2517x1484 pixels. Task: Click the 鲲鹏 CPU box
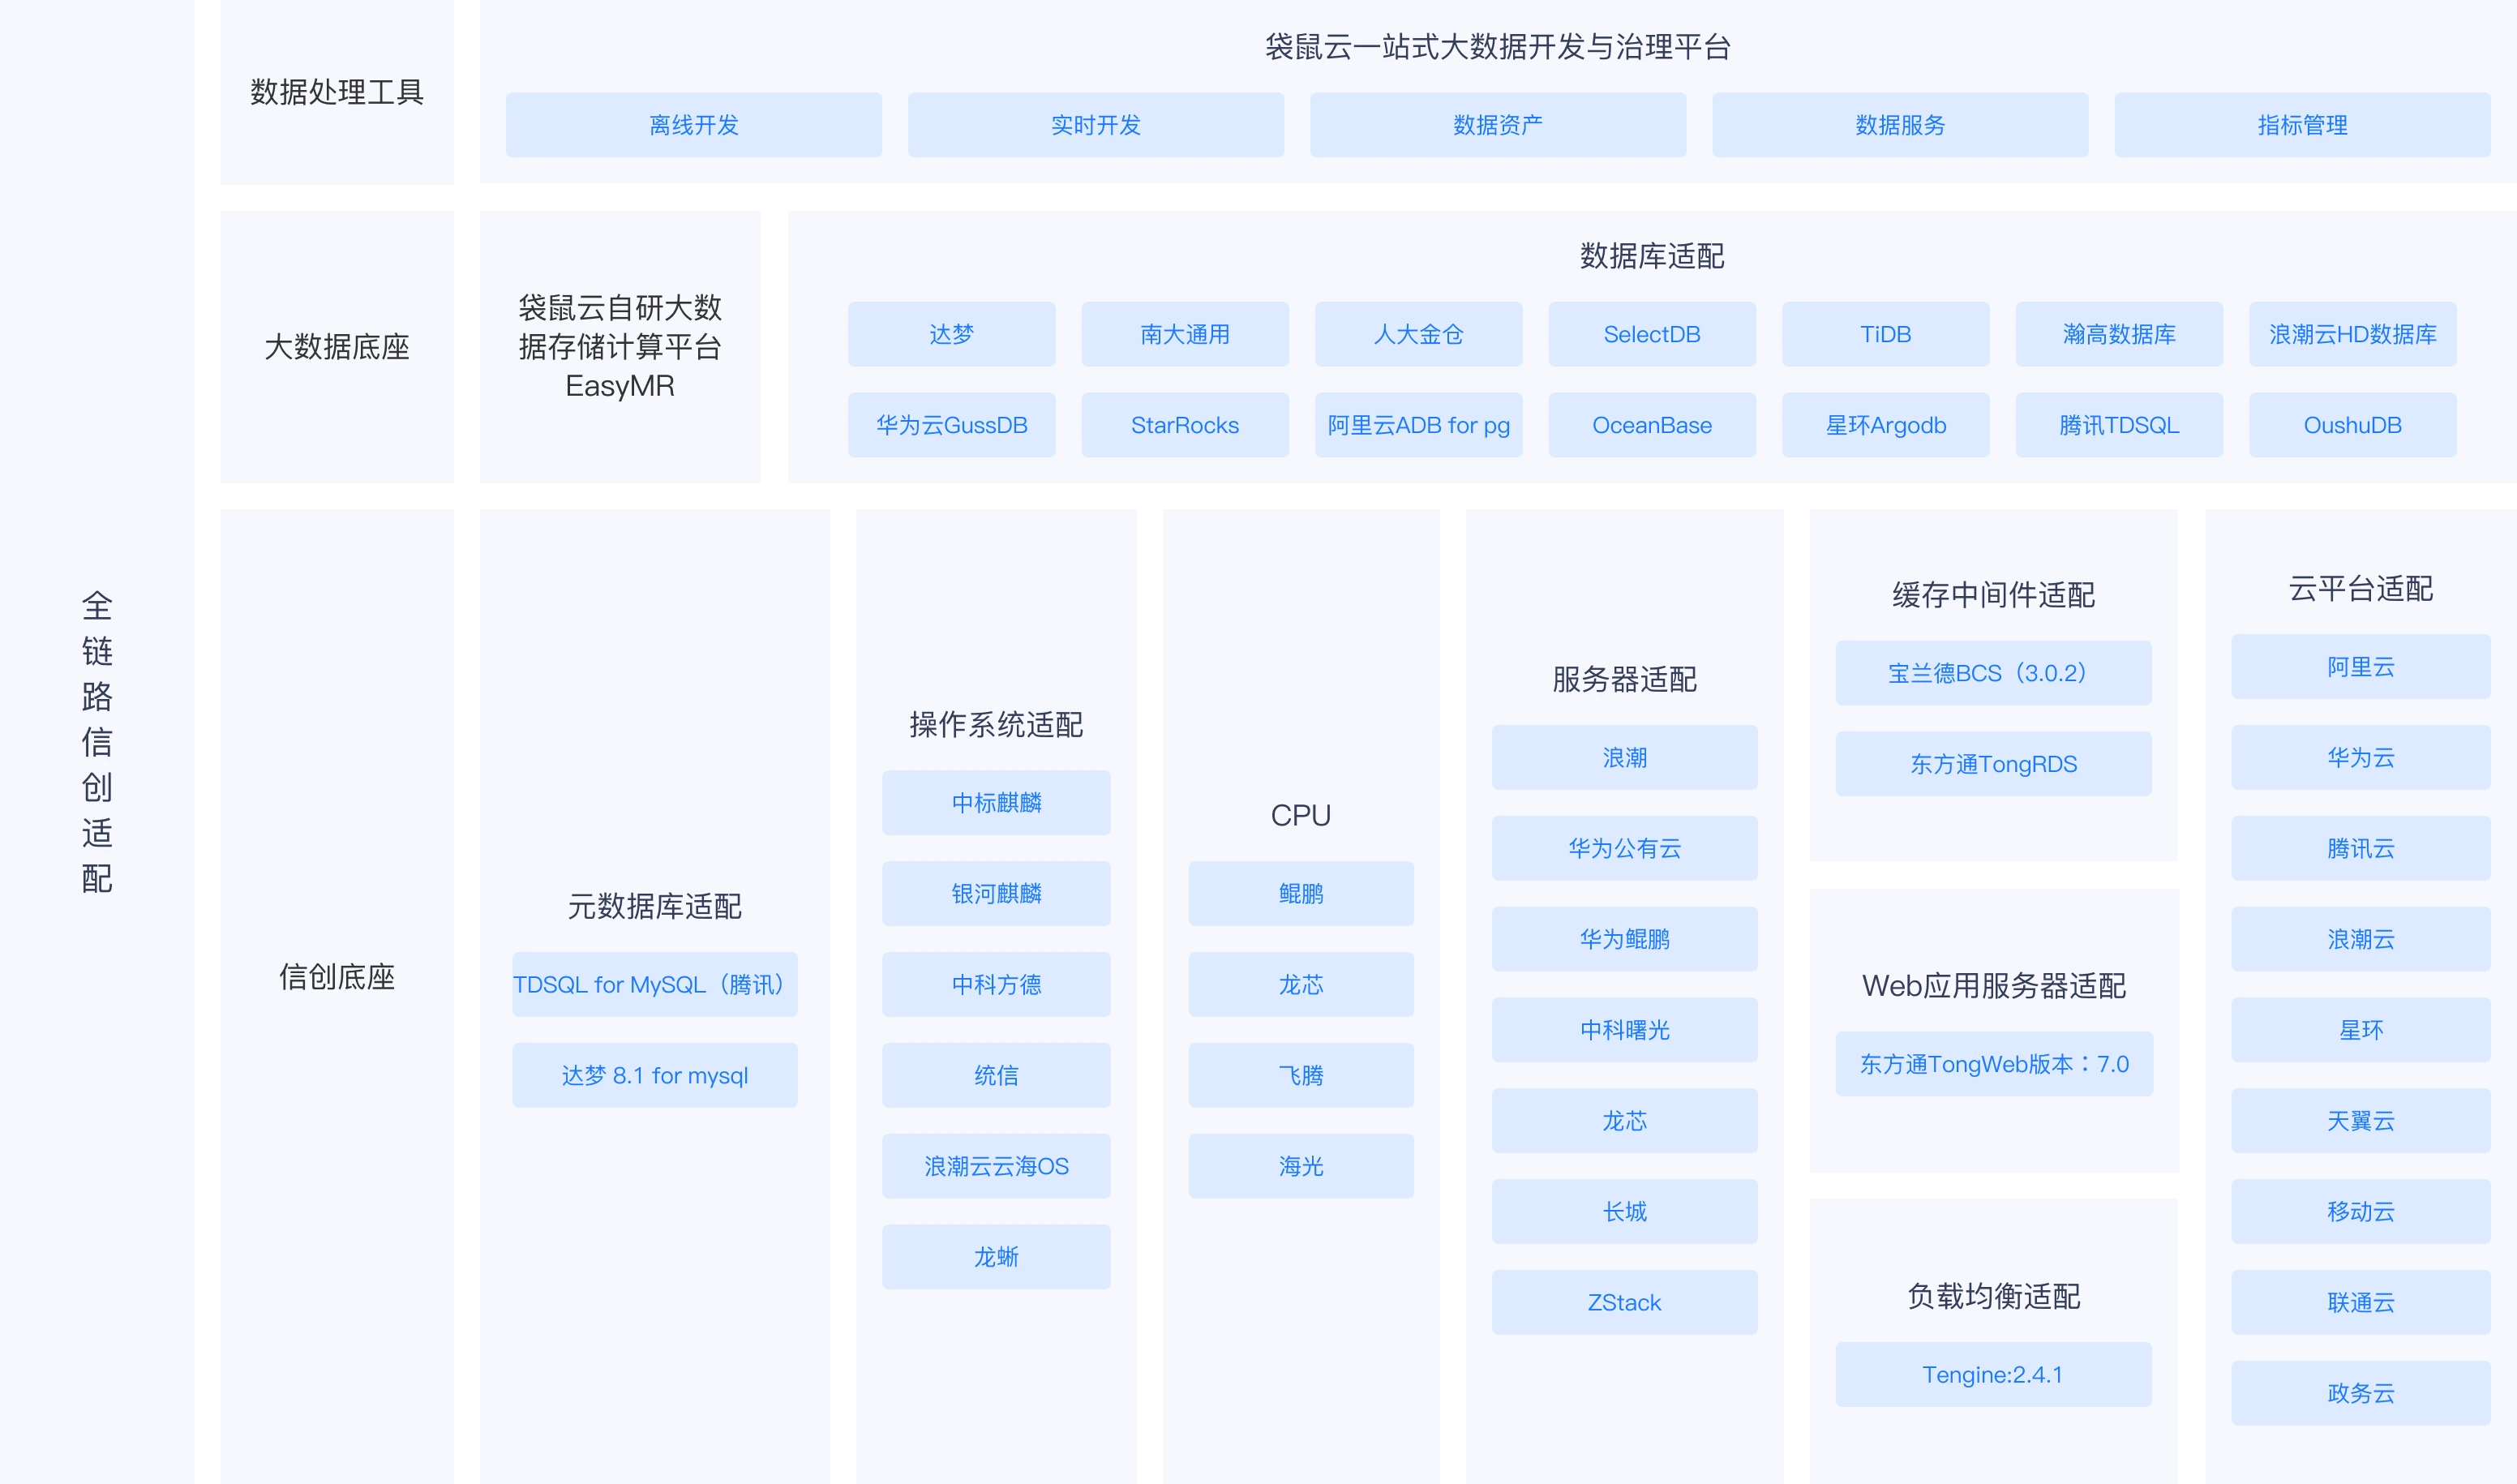(1300, 893)
